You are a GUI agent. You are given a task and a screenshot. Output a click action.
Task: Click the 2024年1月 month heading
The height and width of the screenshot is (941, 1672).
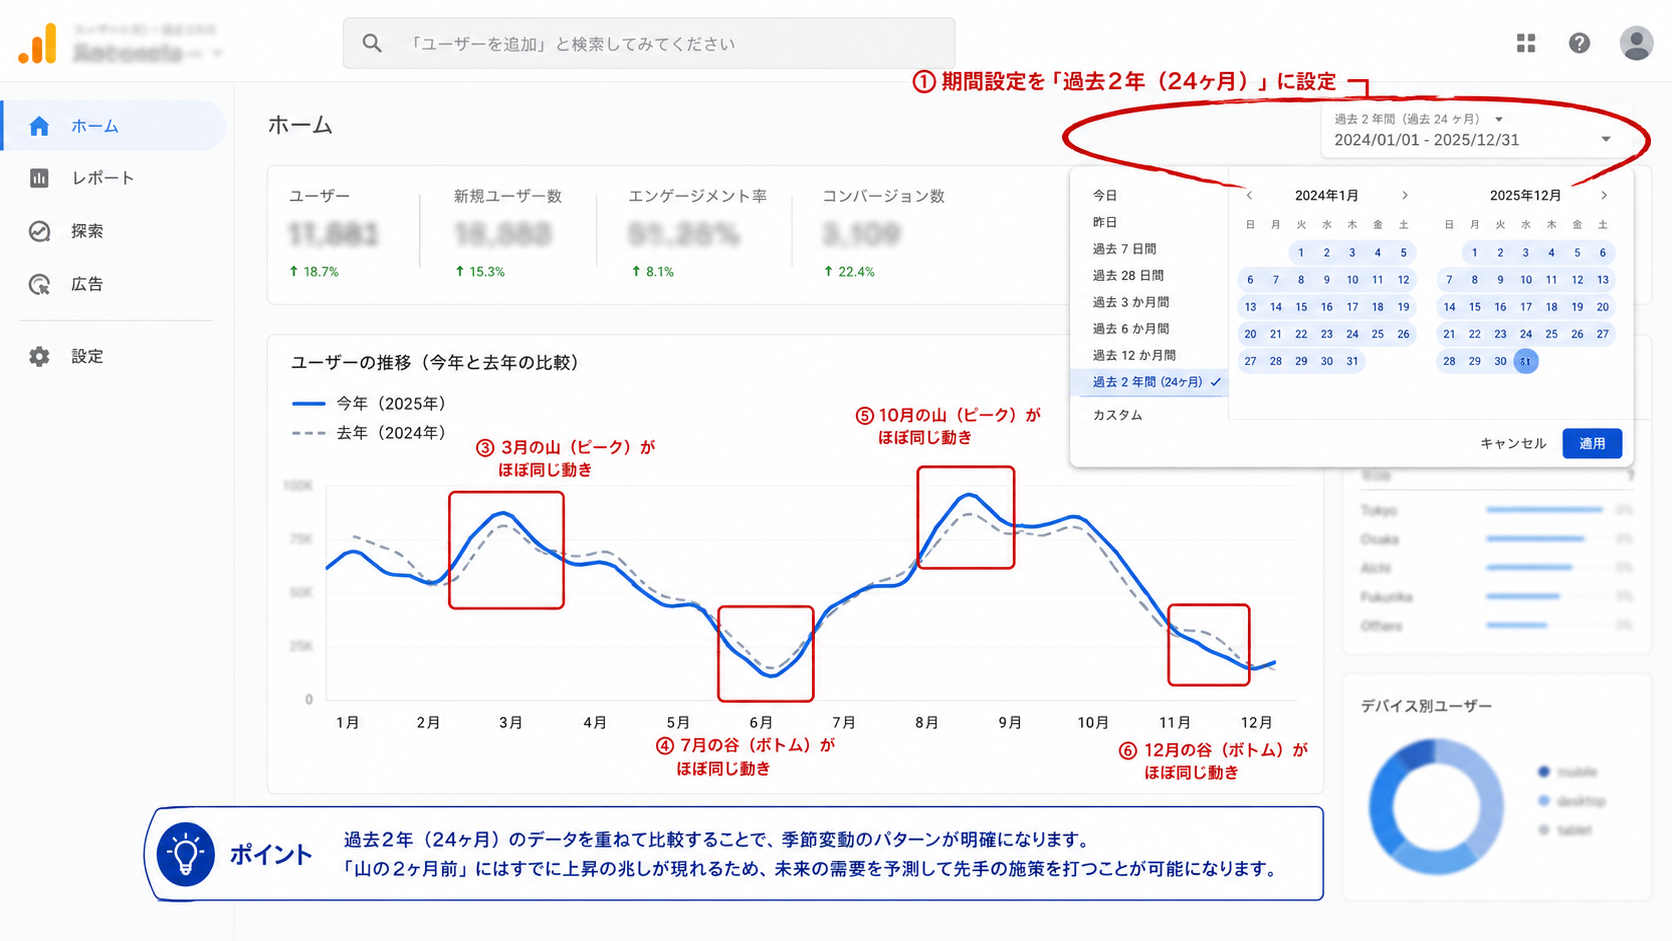coord(1326,196)
